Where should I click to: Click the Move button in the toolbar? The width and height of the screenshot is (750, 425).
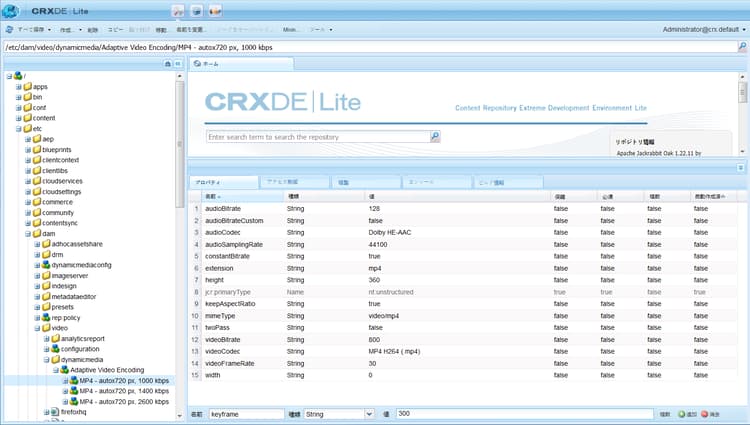[x=161, y=30]
